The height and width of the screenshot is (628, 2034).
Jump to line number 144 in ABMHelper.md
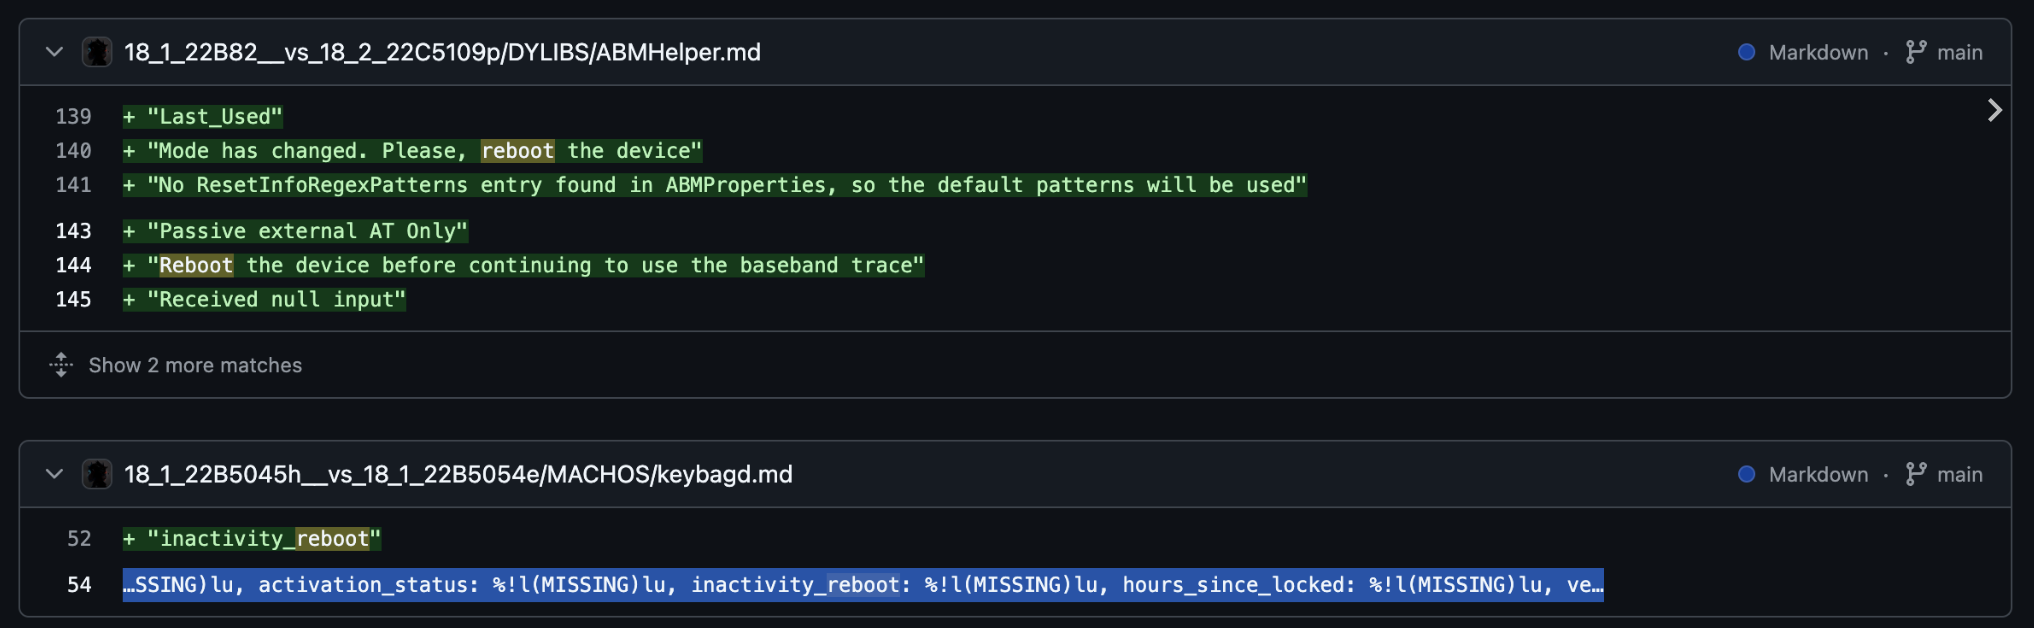73,265
